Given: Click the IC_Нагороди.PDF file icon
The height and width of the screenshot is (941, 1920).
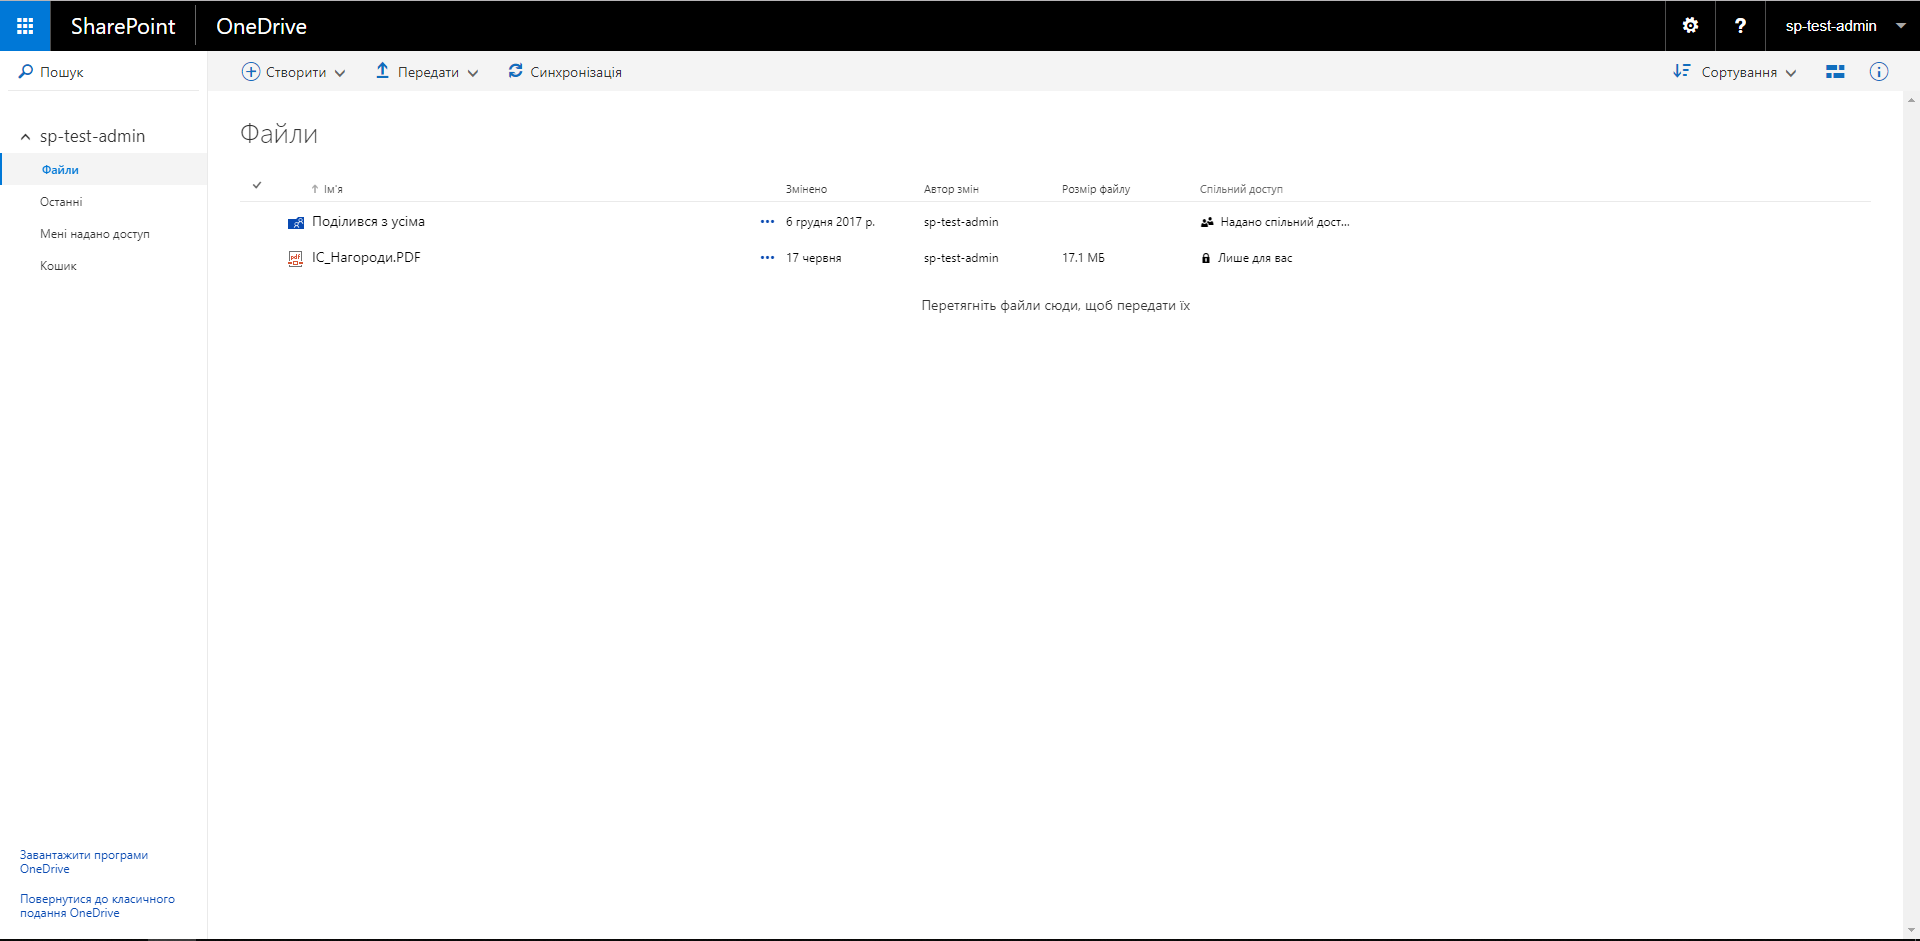Looking at the screenshot, I should (x=295, y=258).
